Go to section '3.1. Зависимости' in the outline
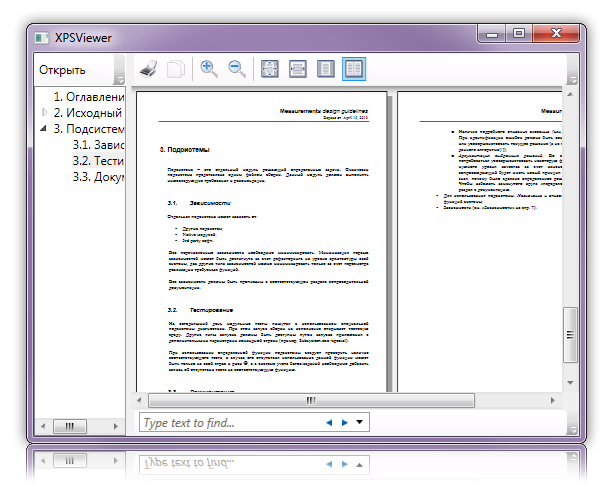This screenshot has width=610, height=493. click(x=98, y=145)
